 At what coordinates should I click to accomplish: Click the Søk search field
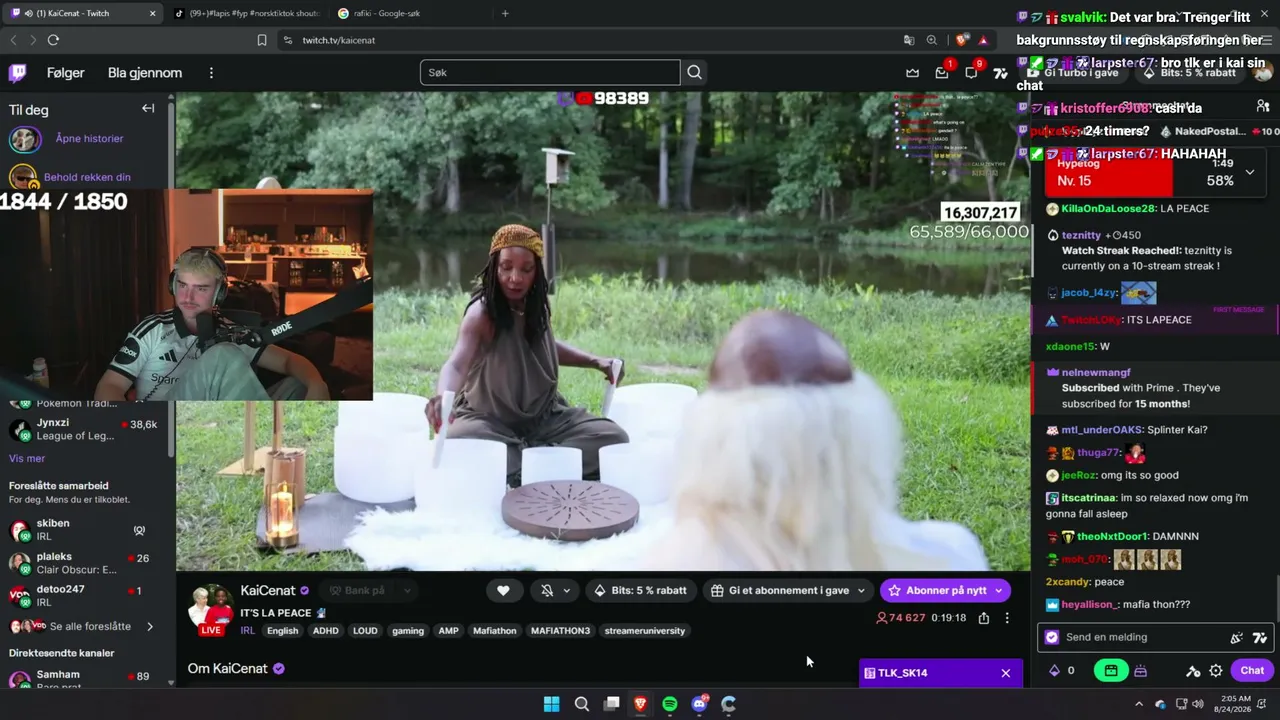pyautogui.click(x=550, y=72)
